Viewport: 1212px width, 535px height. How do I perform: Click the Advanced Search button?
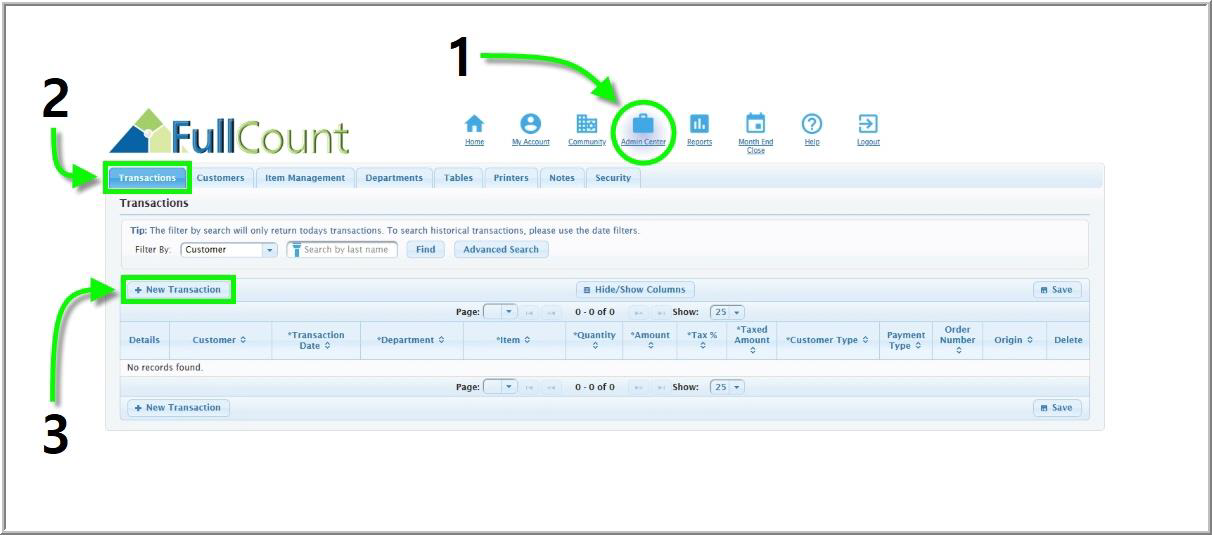[501, 250]
